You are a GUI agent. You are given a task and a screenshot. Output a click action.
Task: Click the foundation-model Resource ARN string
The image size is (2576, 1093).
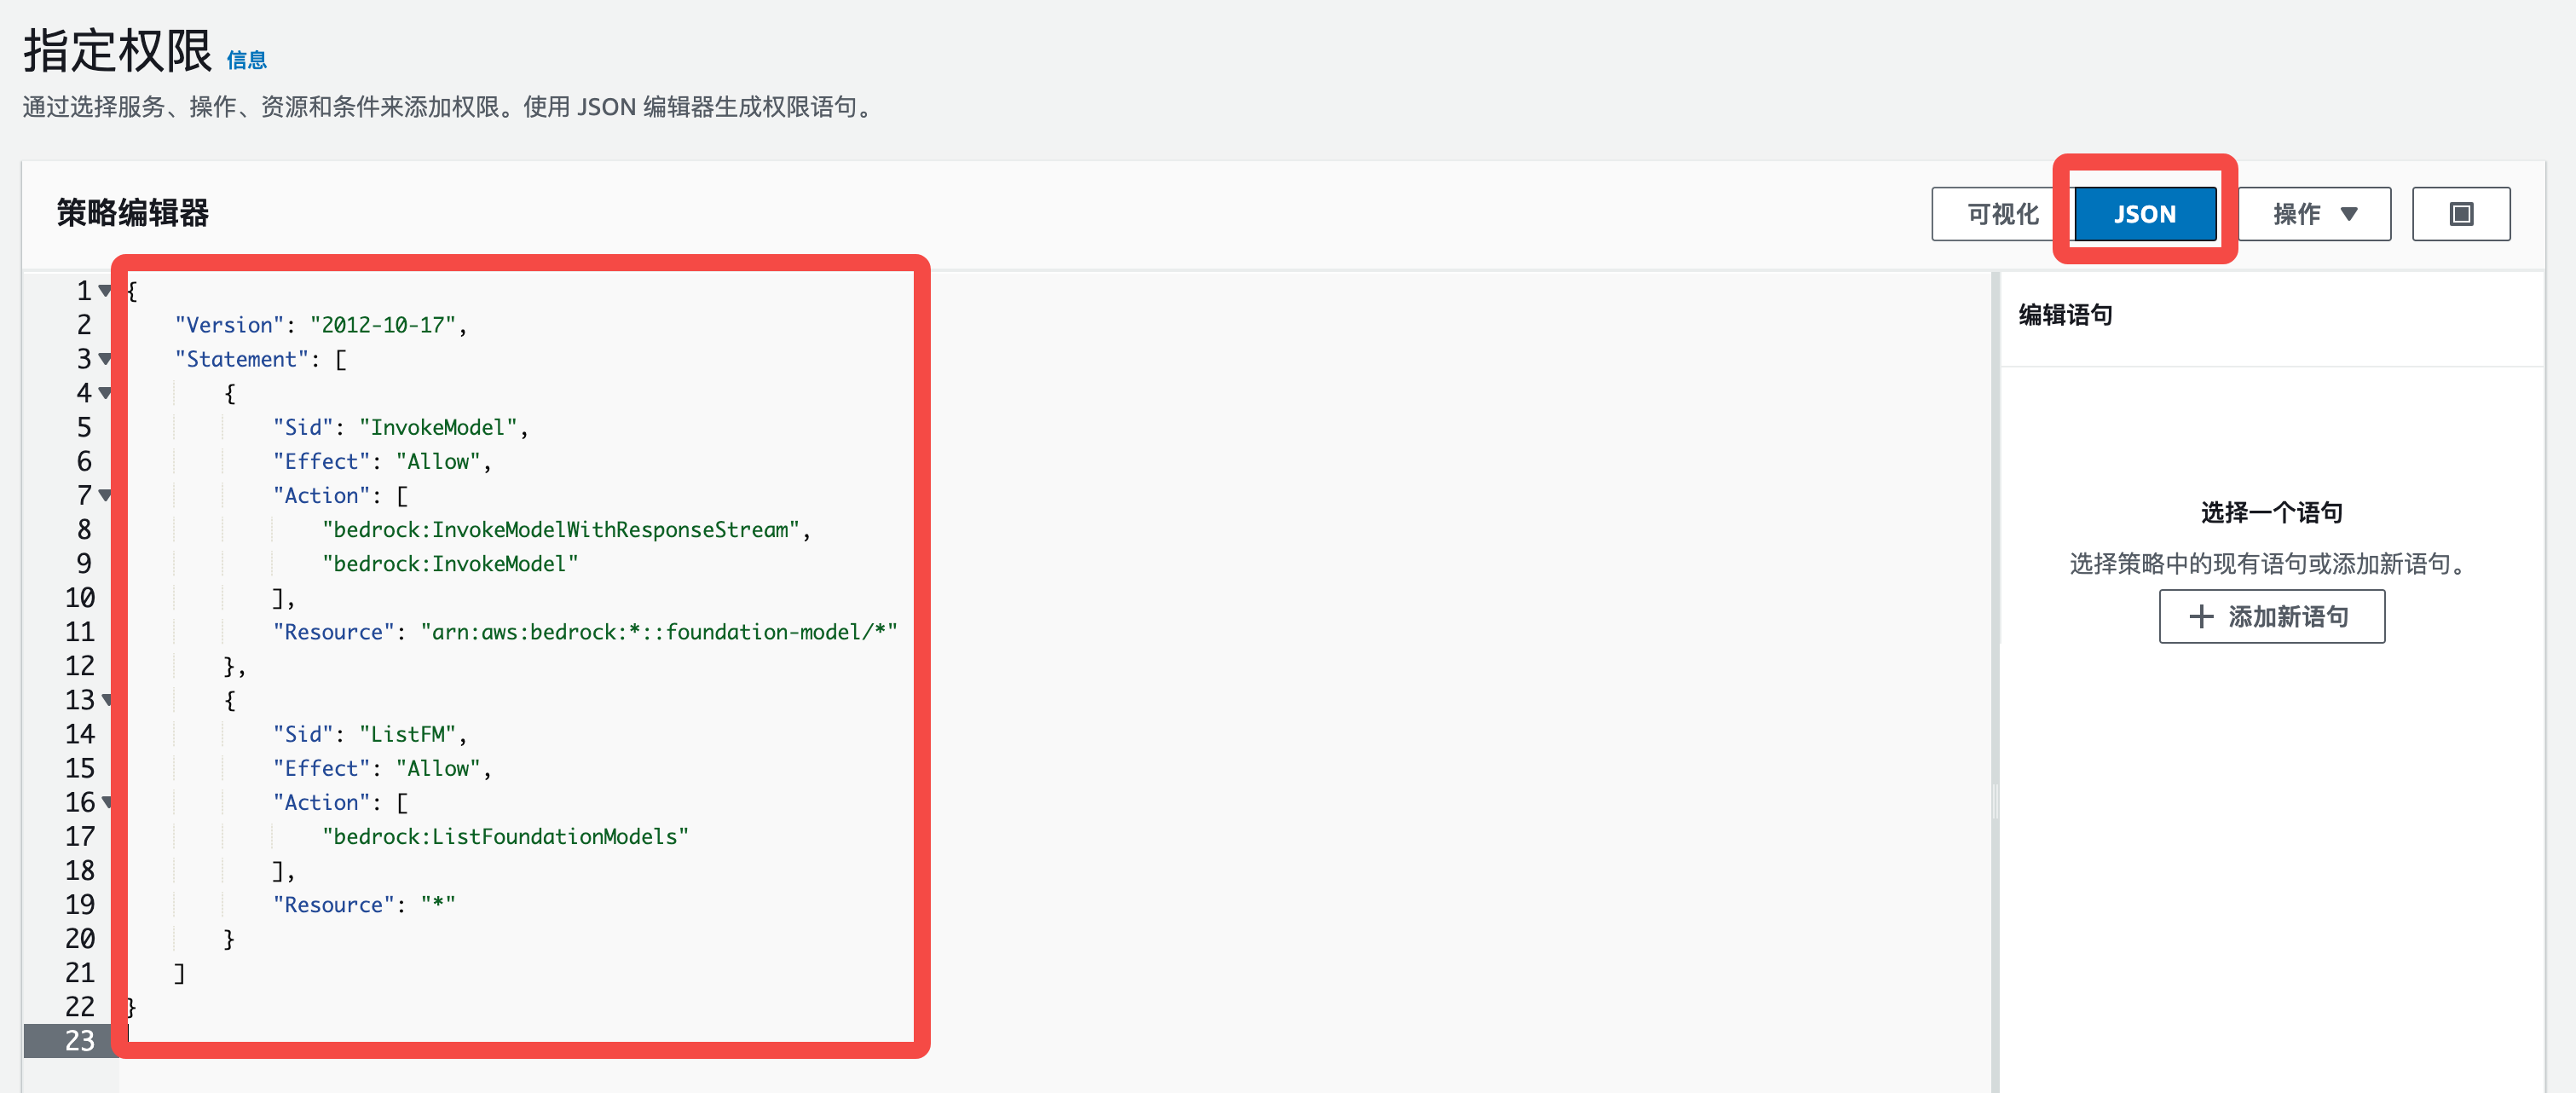[658, 632]
